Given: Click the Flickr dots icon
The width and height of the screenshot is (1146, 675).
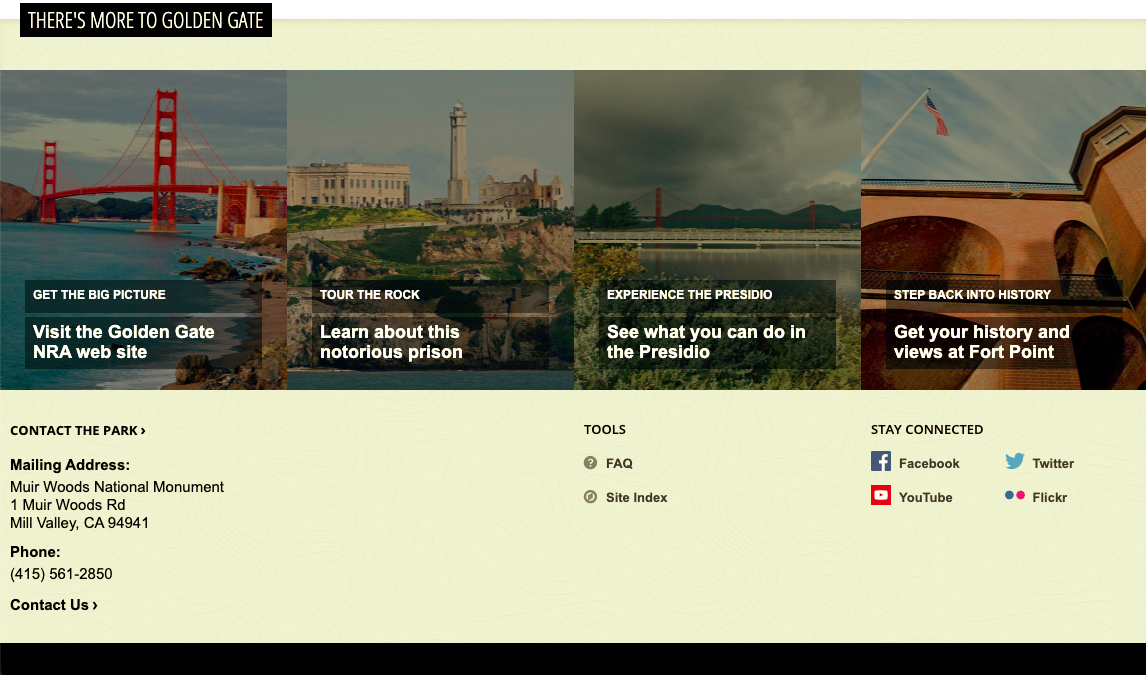Looking at the screenshot, I should coord(1014,495).
